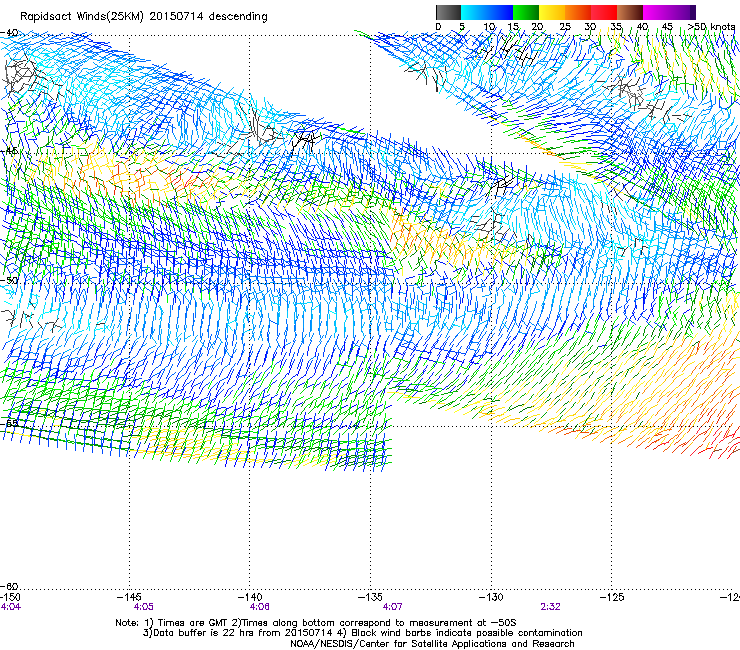The height and width of the screenshot is (650, 740).
Task: Click the chart title 'Rapidscat Winds(25KM) 20150714 descending'
Action: (x=144, y=17)
